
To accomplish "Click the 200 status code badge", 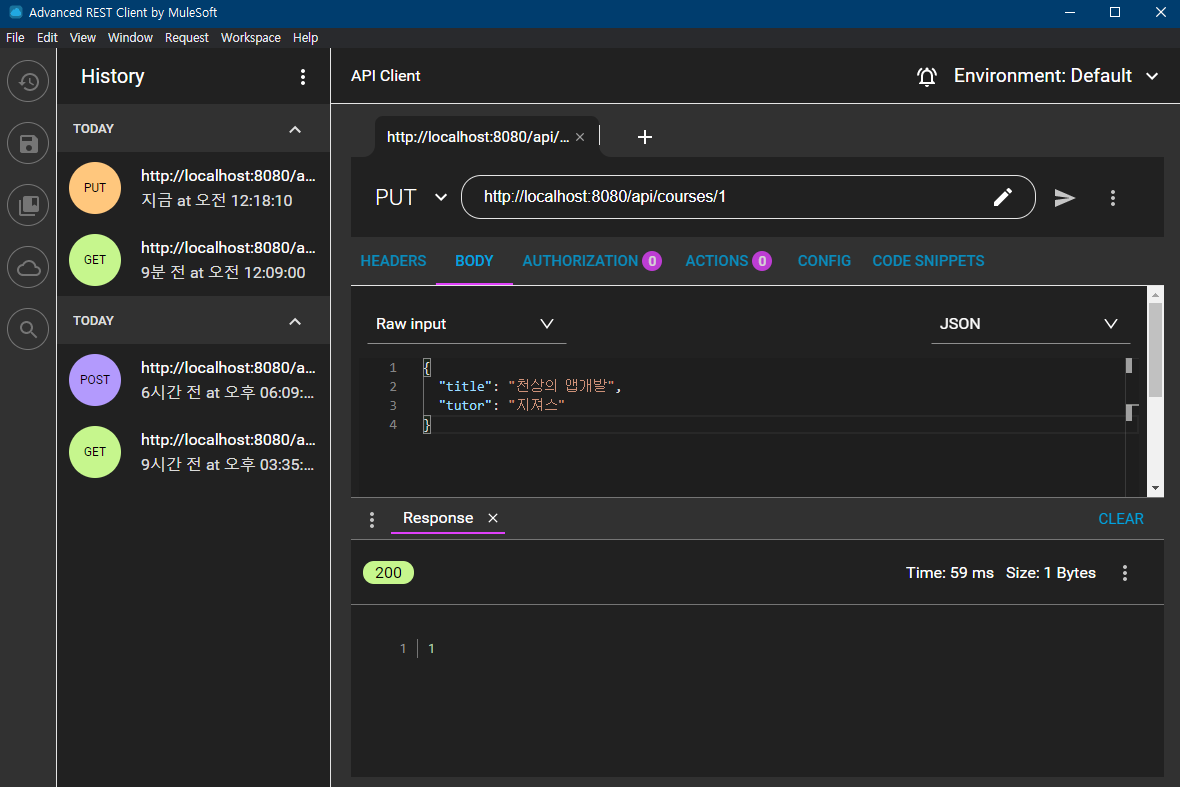I will (388, 573).
